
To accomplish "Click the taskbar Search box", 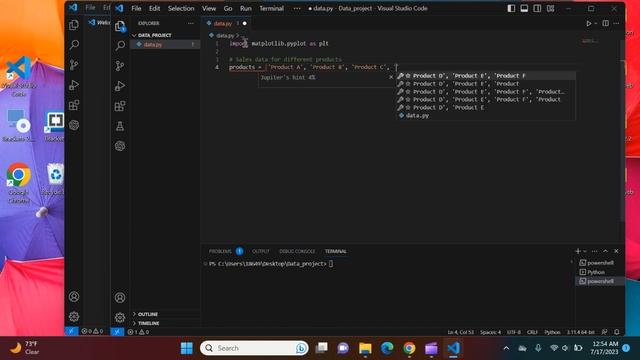I will coord(254,348).
